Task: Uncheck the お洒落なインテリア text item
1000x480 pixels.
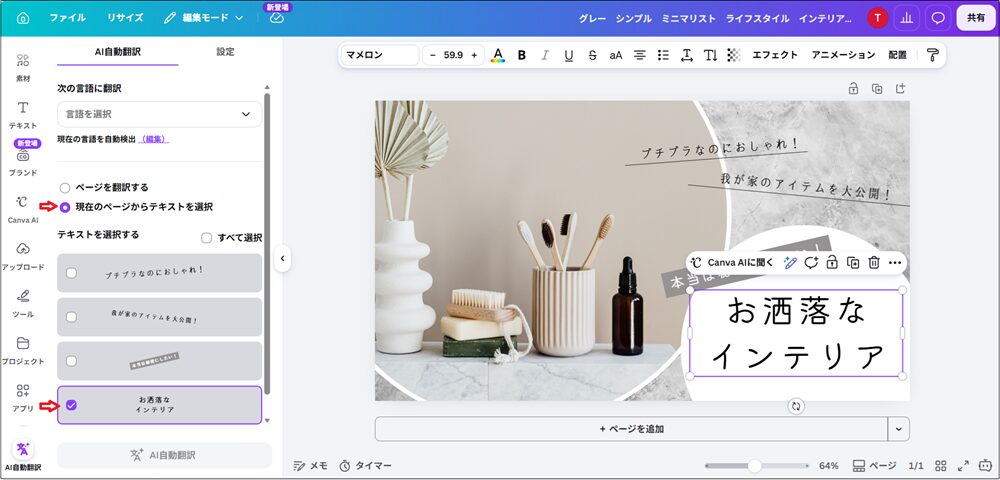Action: (71, 405)
